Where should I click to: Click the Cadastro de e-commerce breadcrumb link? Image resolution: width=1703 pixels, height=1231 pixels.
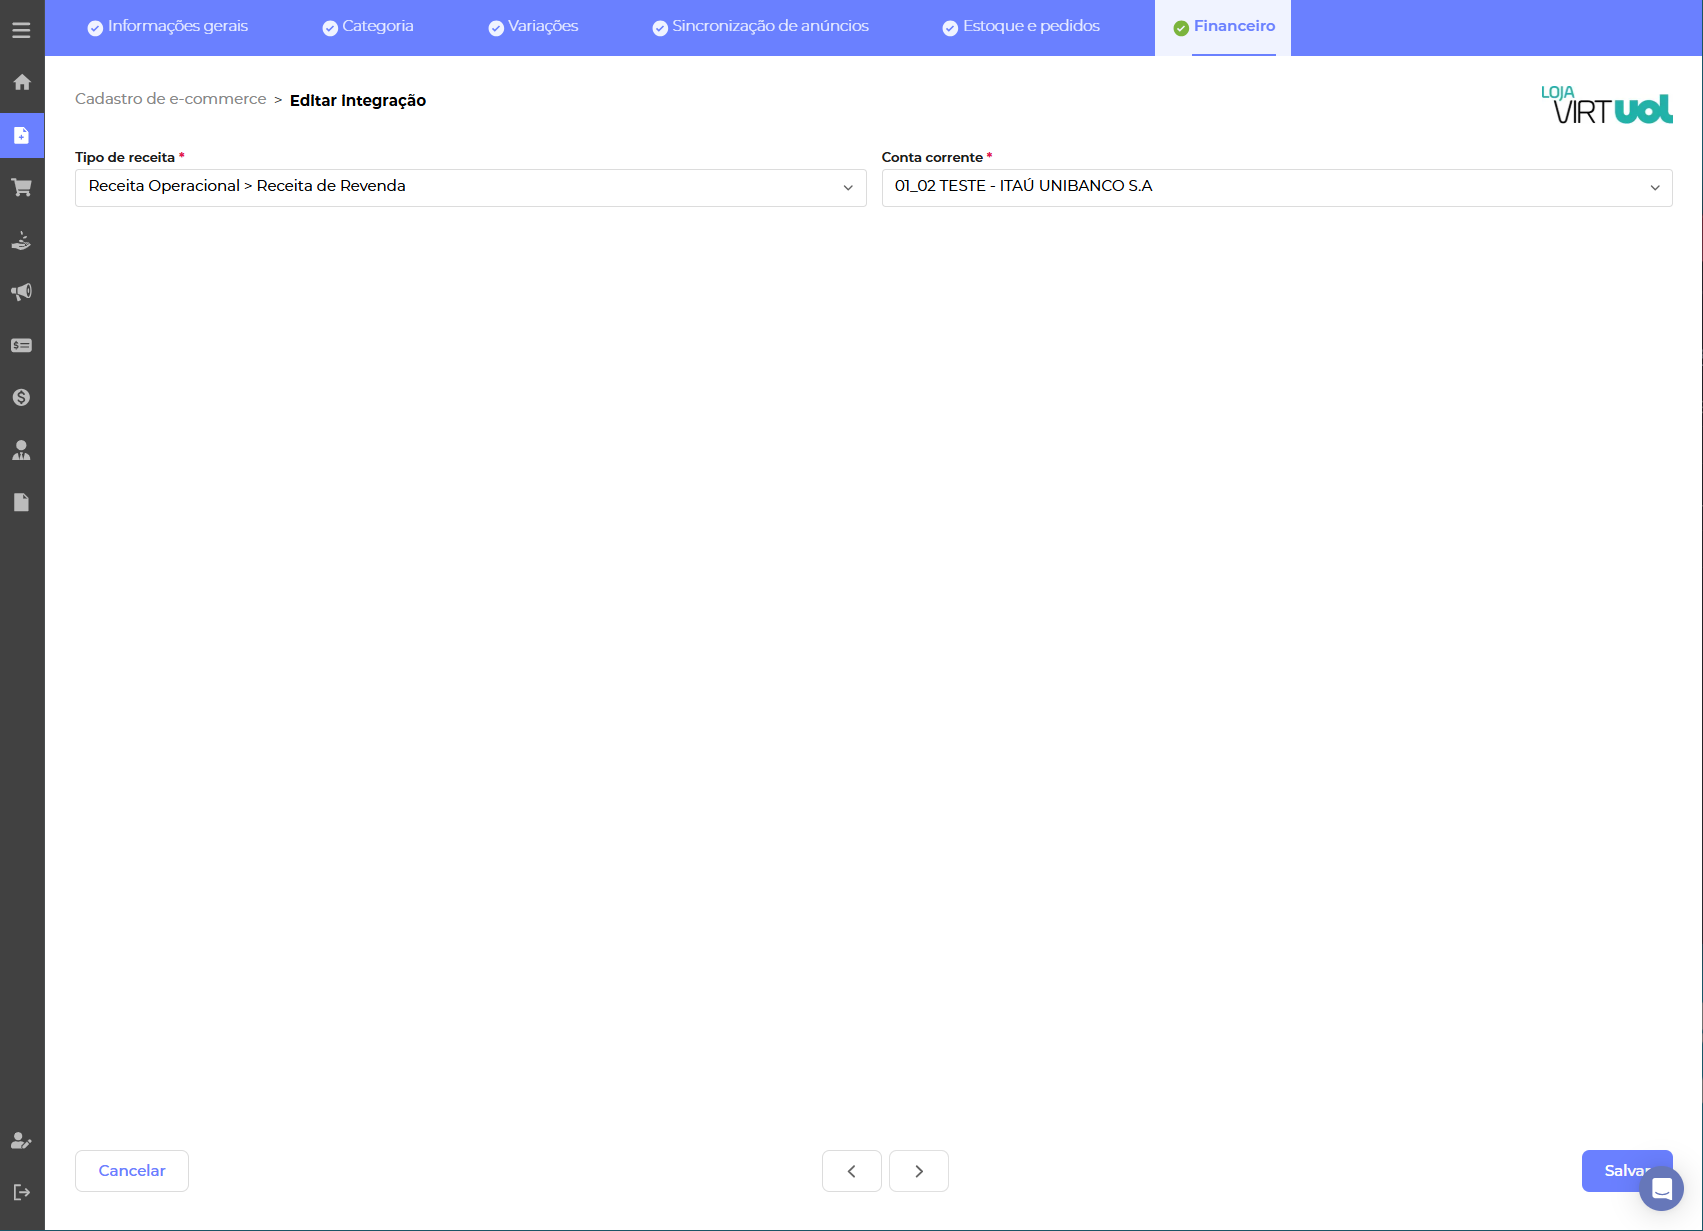pos(171,99)
